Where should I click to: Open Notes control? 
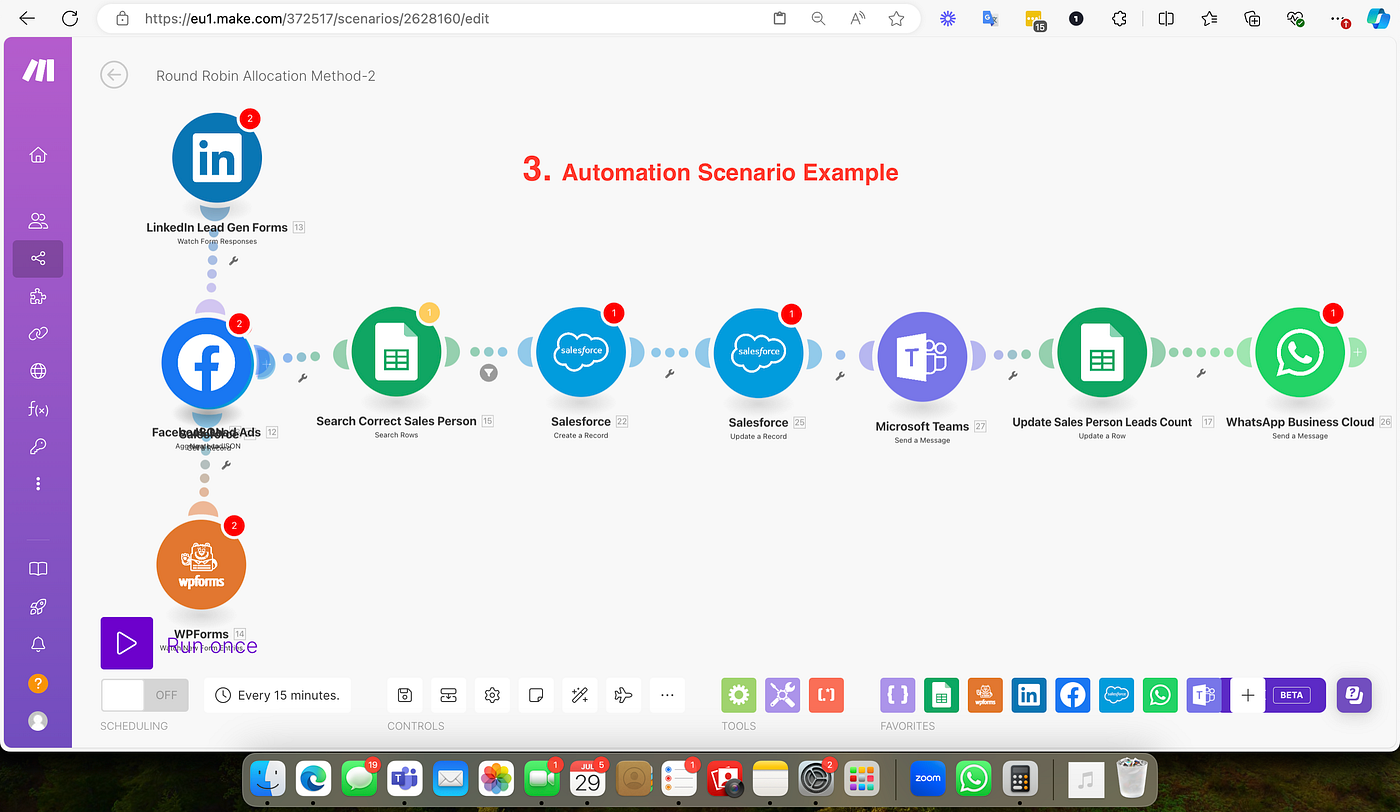click(536, 695)
